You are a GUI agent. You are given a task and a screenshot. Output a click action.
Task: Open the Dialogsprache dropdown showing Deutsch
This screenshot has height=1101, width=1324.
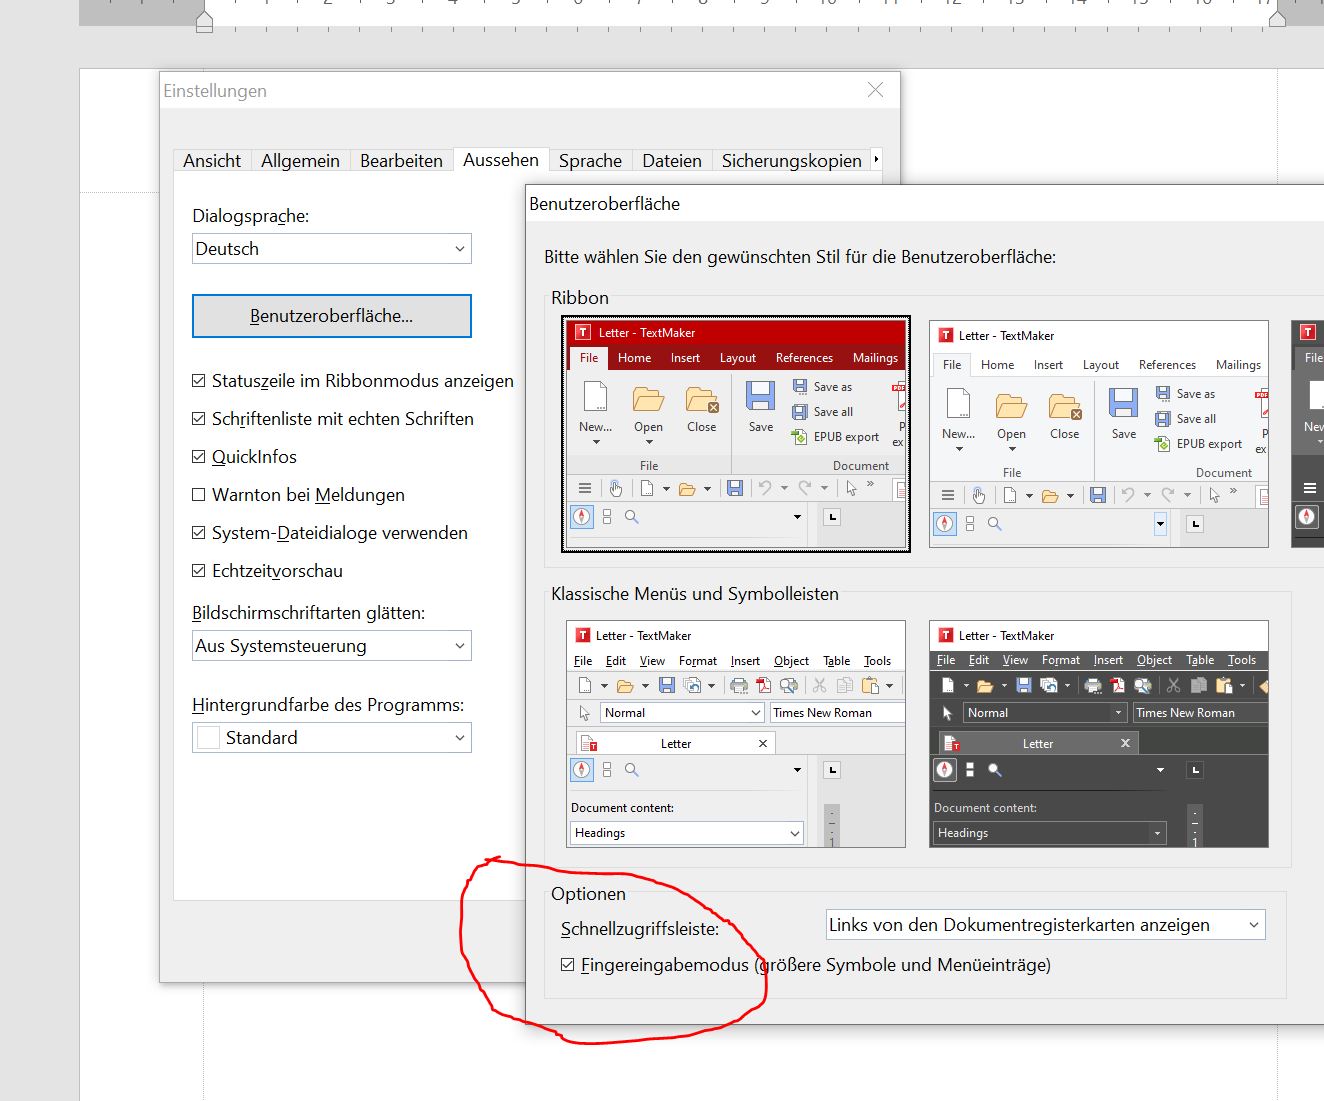(x=332, y=249)
